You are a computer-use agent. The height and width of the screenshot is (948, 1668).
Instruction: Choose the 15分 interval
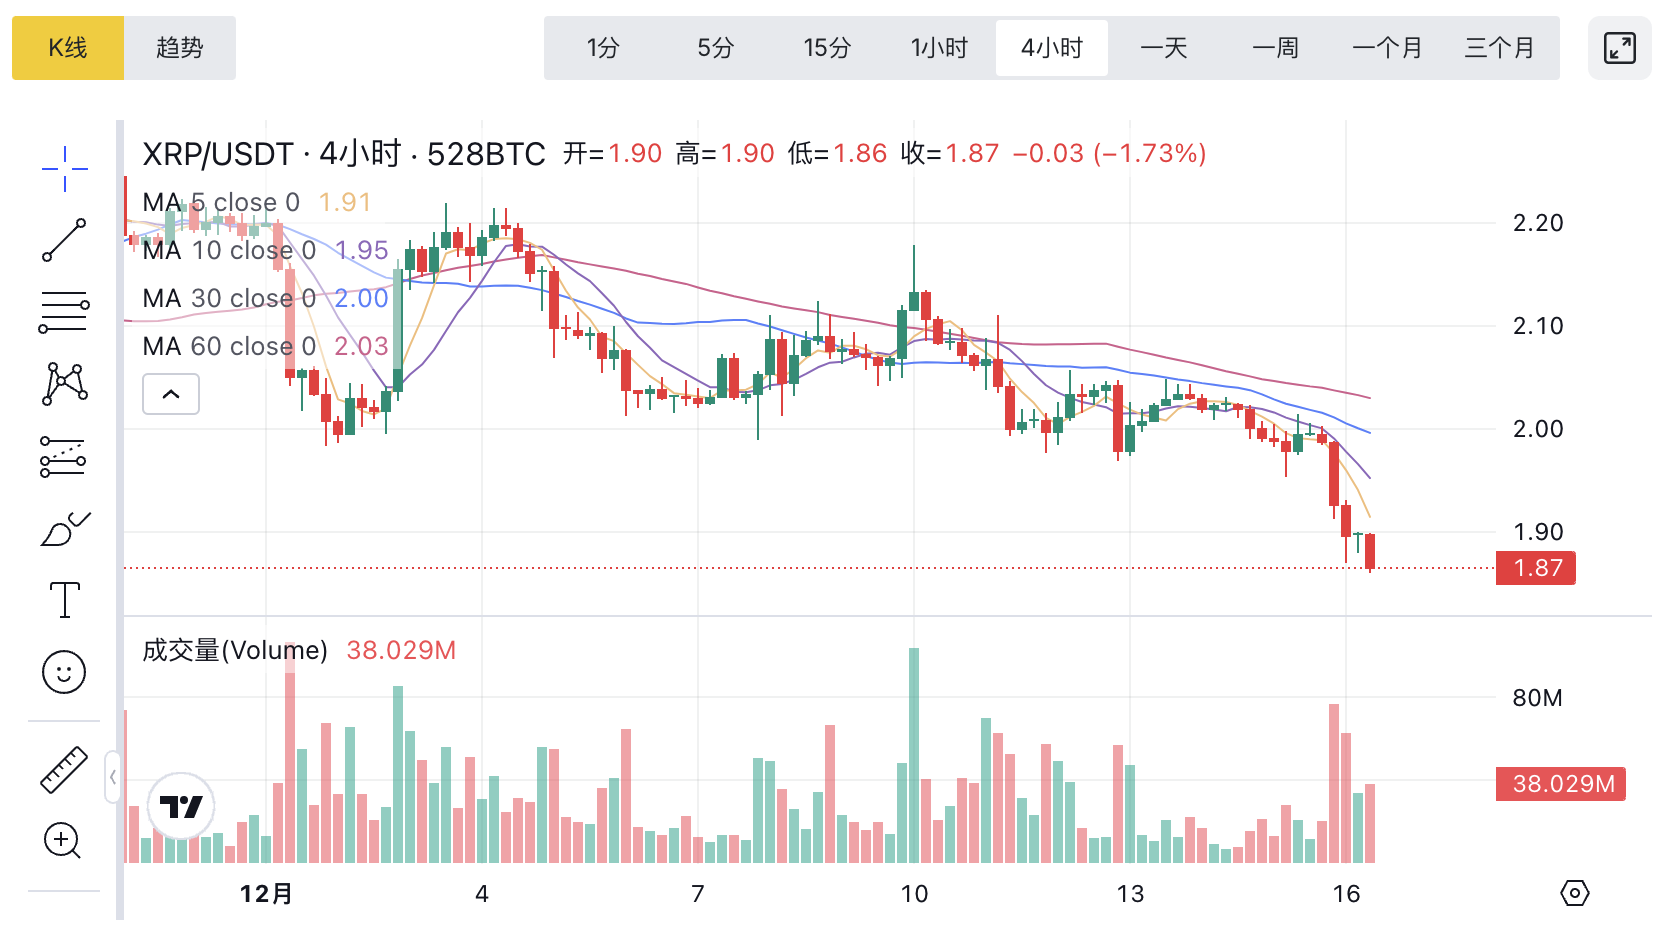coord(827,48)
